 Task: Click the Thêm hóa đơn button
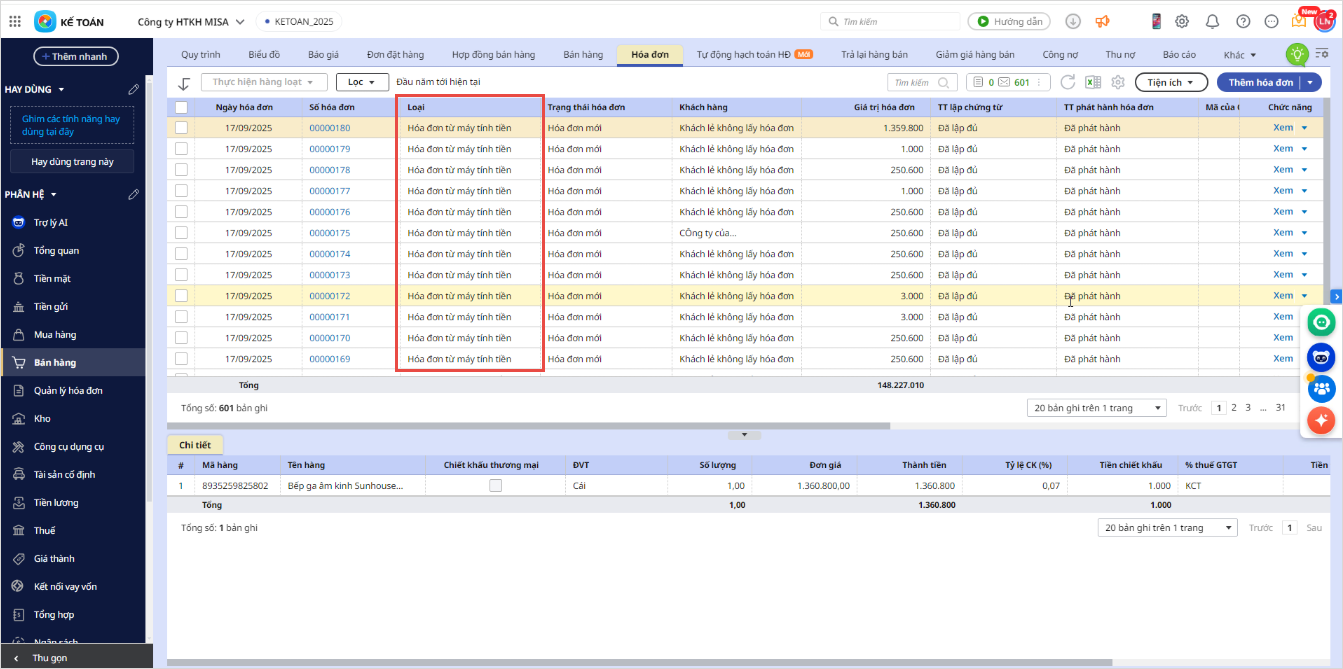point(1260,83)
